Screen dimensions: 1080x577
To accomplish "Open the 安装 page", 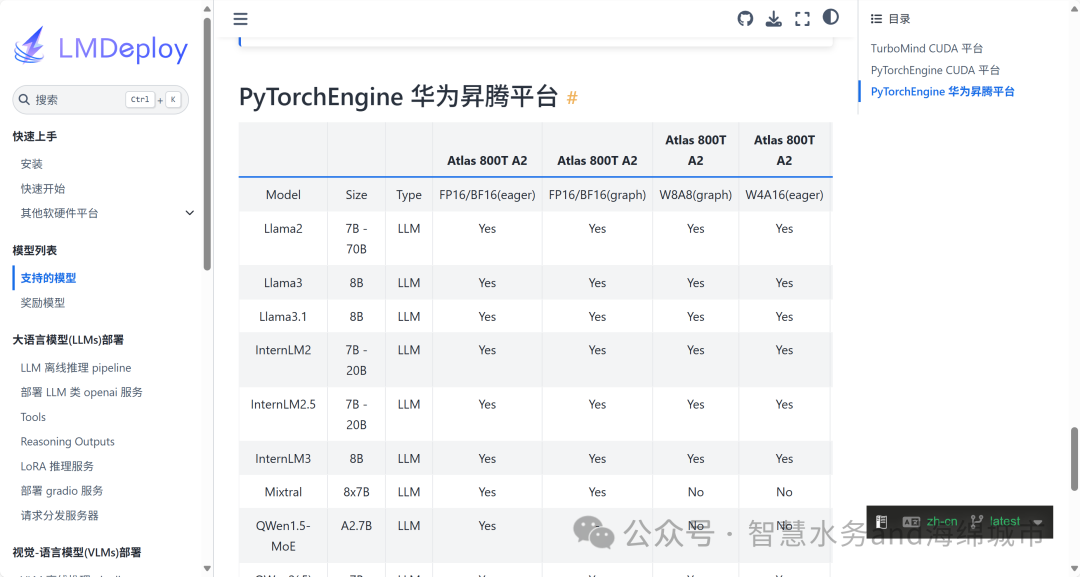I will tap(32, 164).
